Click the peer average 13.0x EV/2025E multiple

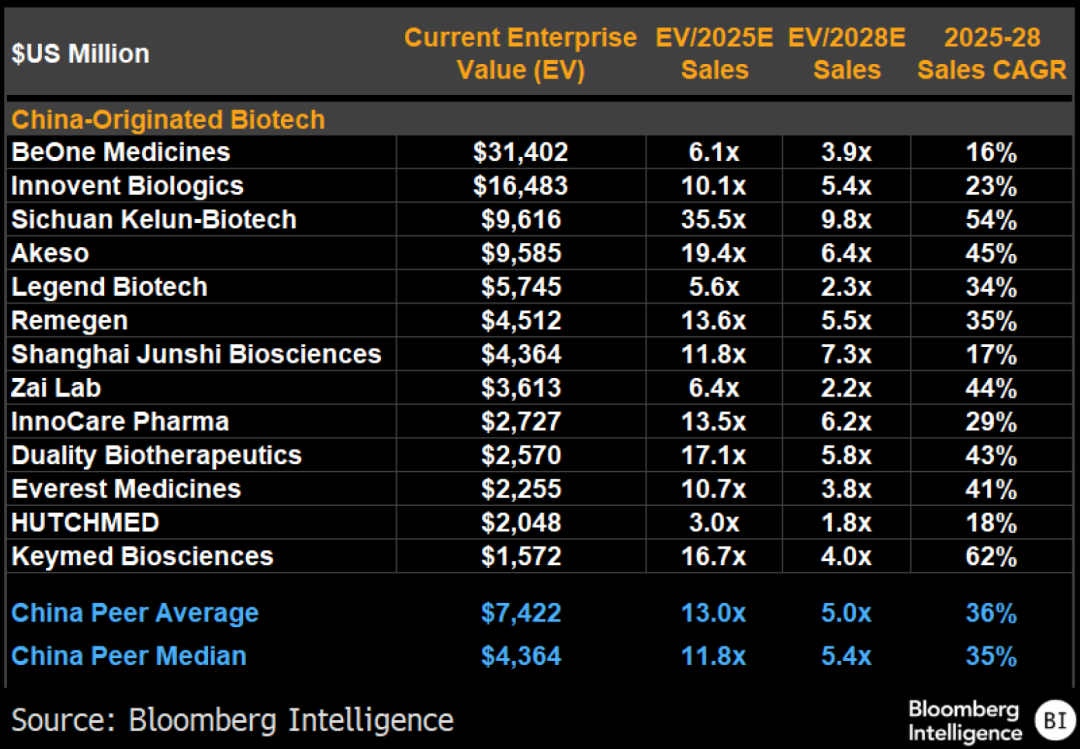coord(714,613)
